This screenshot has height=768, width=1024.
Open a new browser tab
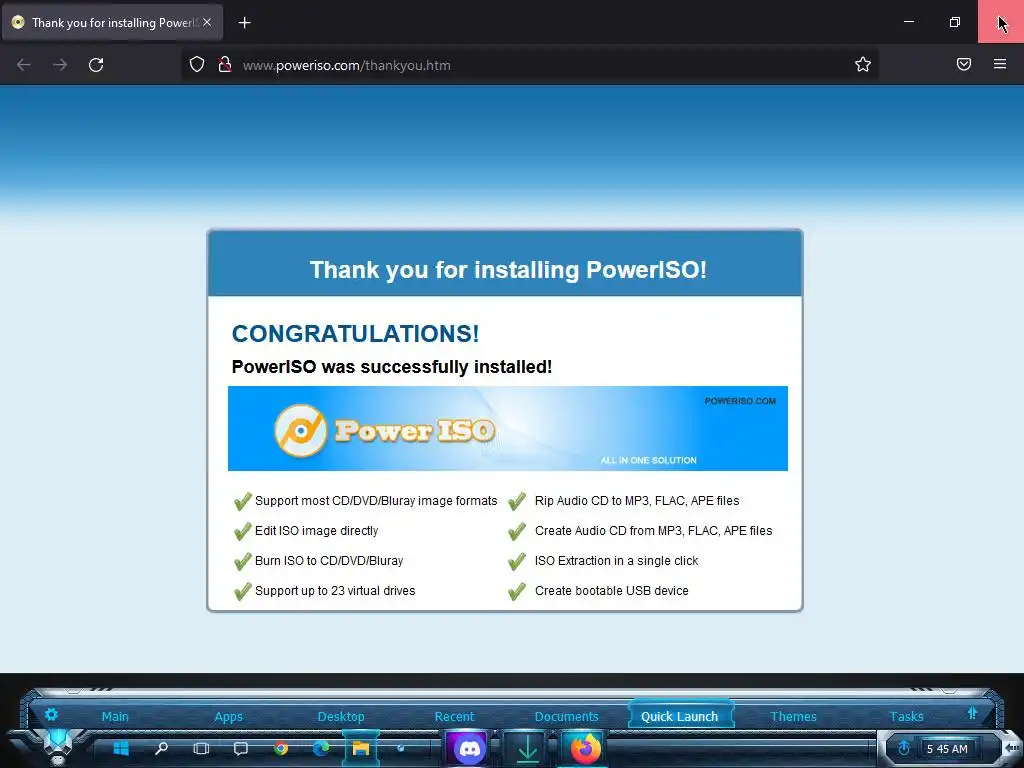(x=244, y=23)
